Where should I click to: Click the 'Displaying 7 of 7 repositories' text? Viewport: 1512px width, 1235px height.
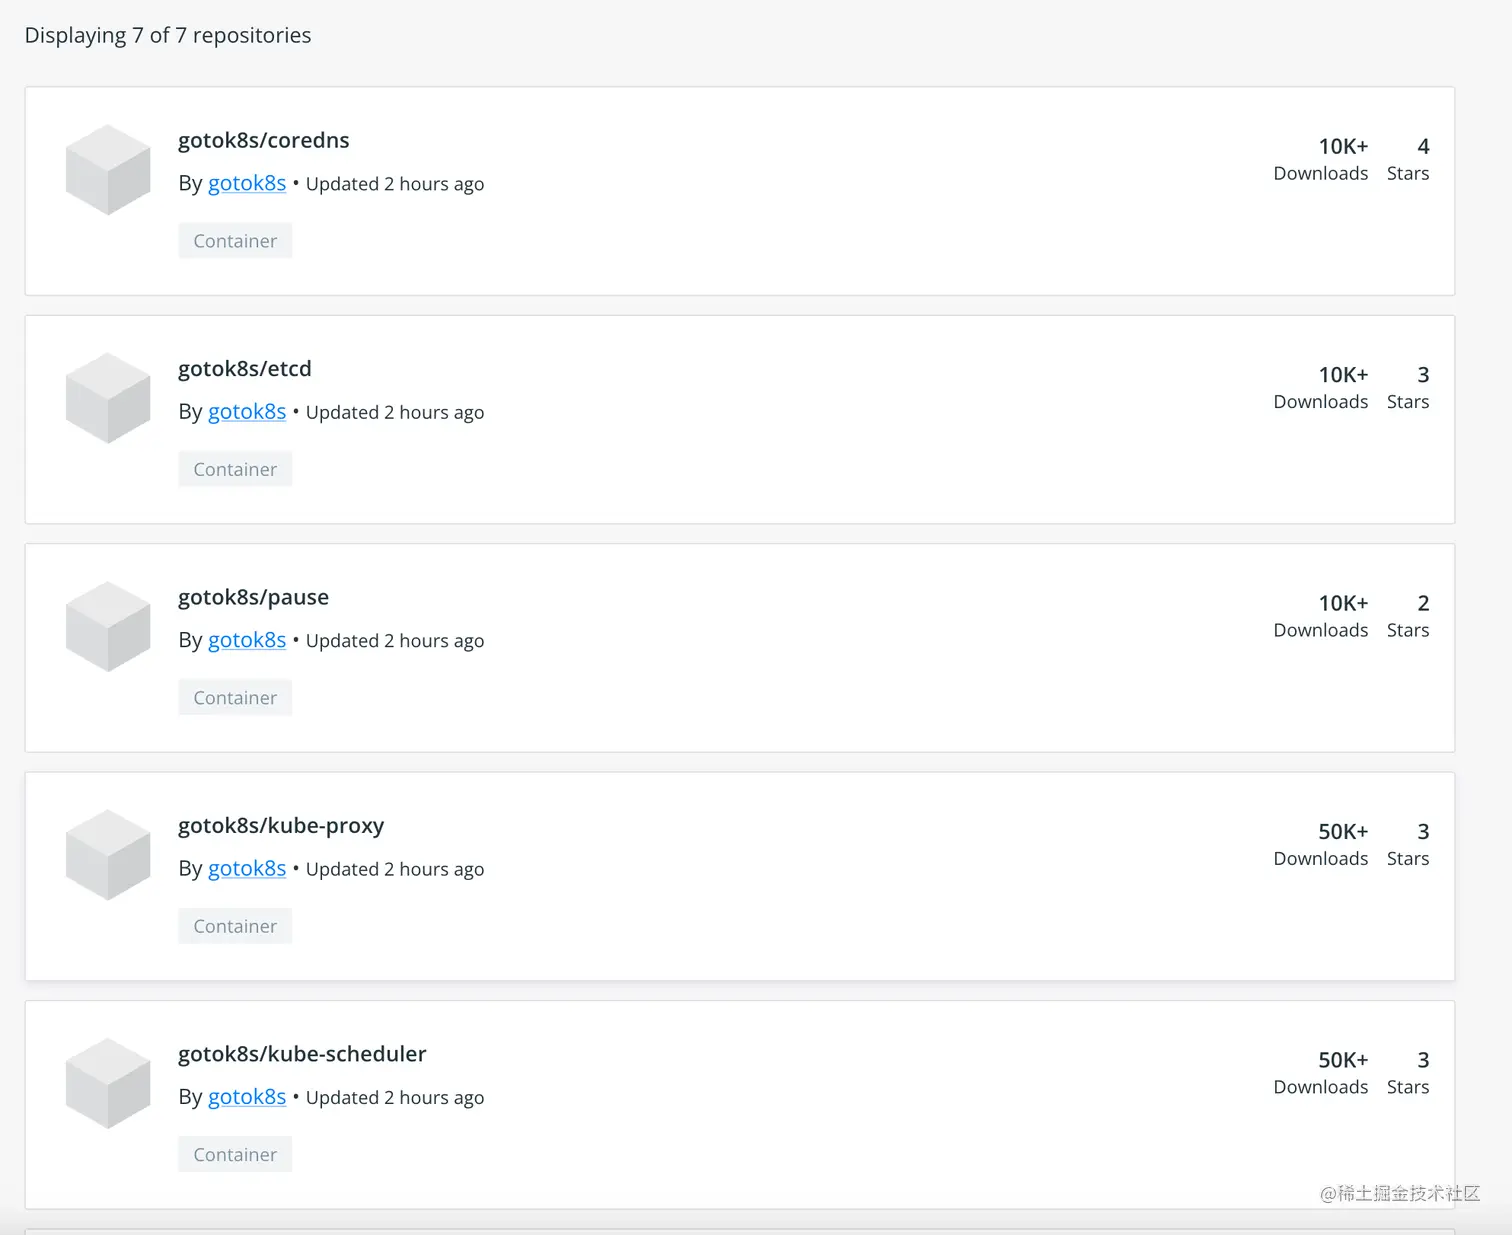click(x=168, y=35)
